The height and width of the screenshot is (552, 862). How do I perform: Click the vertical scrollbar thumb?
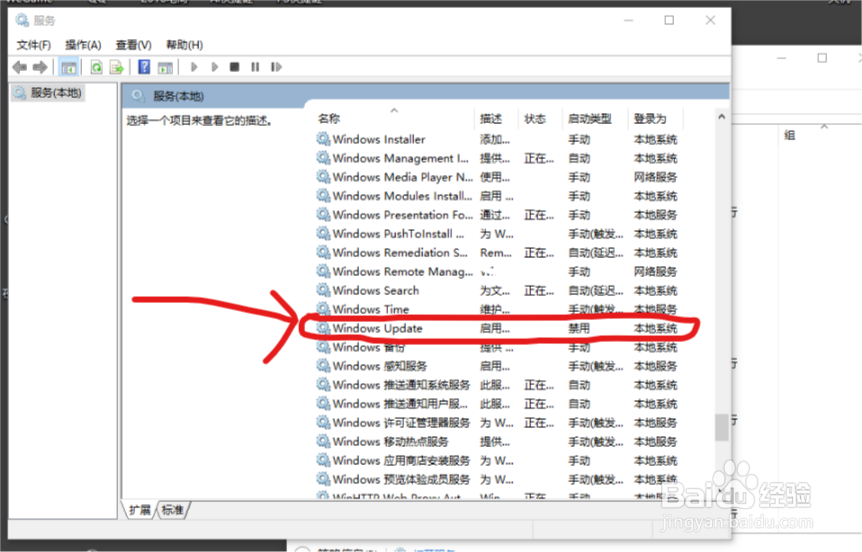coord(721,427)
